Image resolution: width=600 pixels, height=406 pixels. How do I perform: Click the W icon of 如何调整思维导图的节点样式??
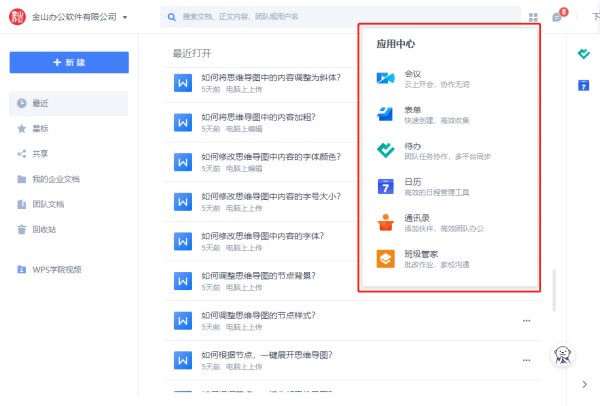183,321
